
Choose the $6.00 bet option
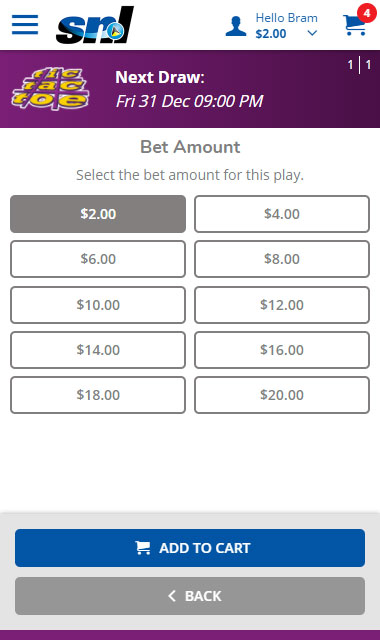pos(98,259)
